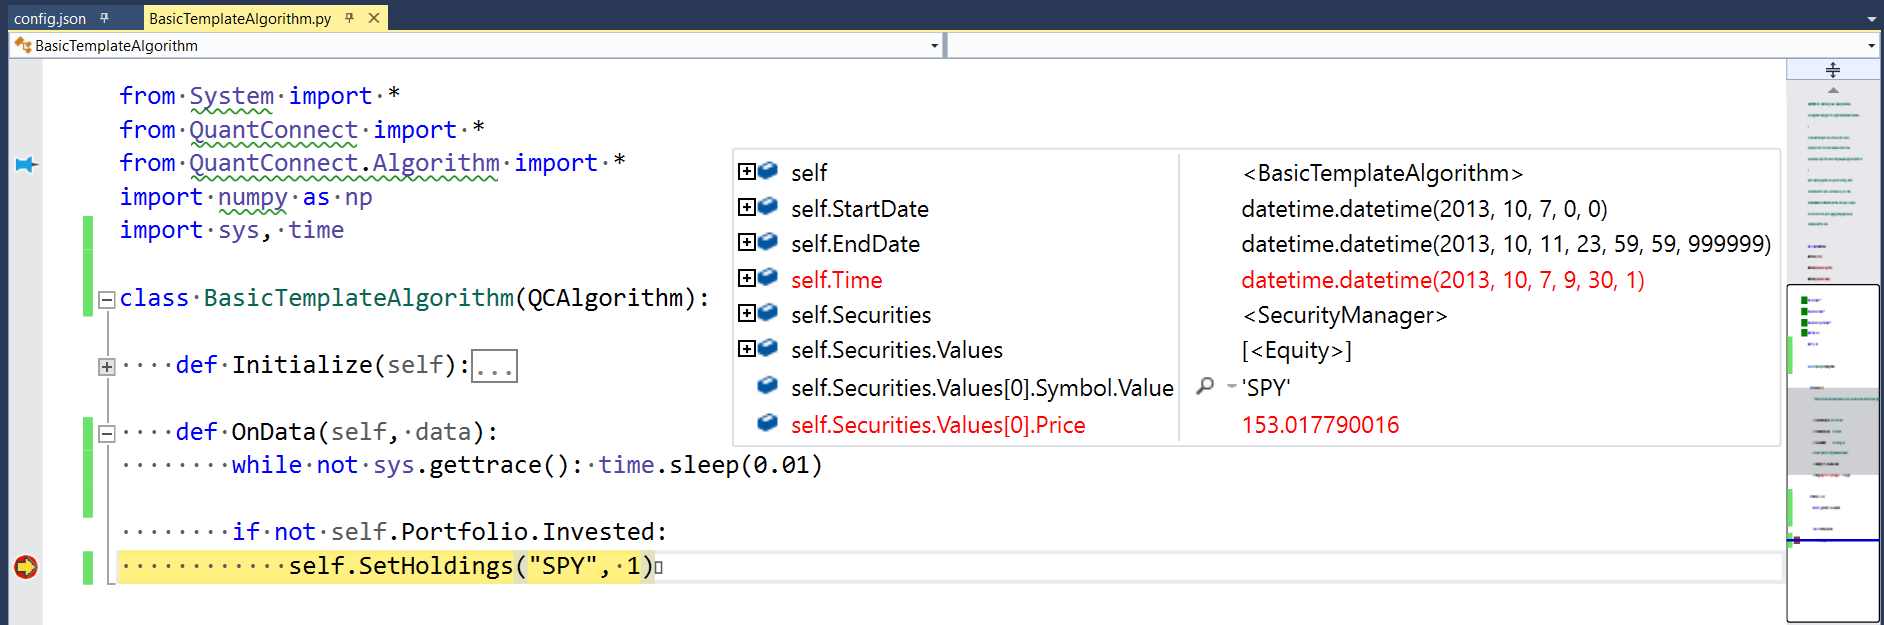Click the cube icon beside Symbol.Value entry
Viewport: 1884px width, 625px height.
(x=768, y=385)
